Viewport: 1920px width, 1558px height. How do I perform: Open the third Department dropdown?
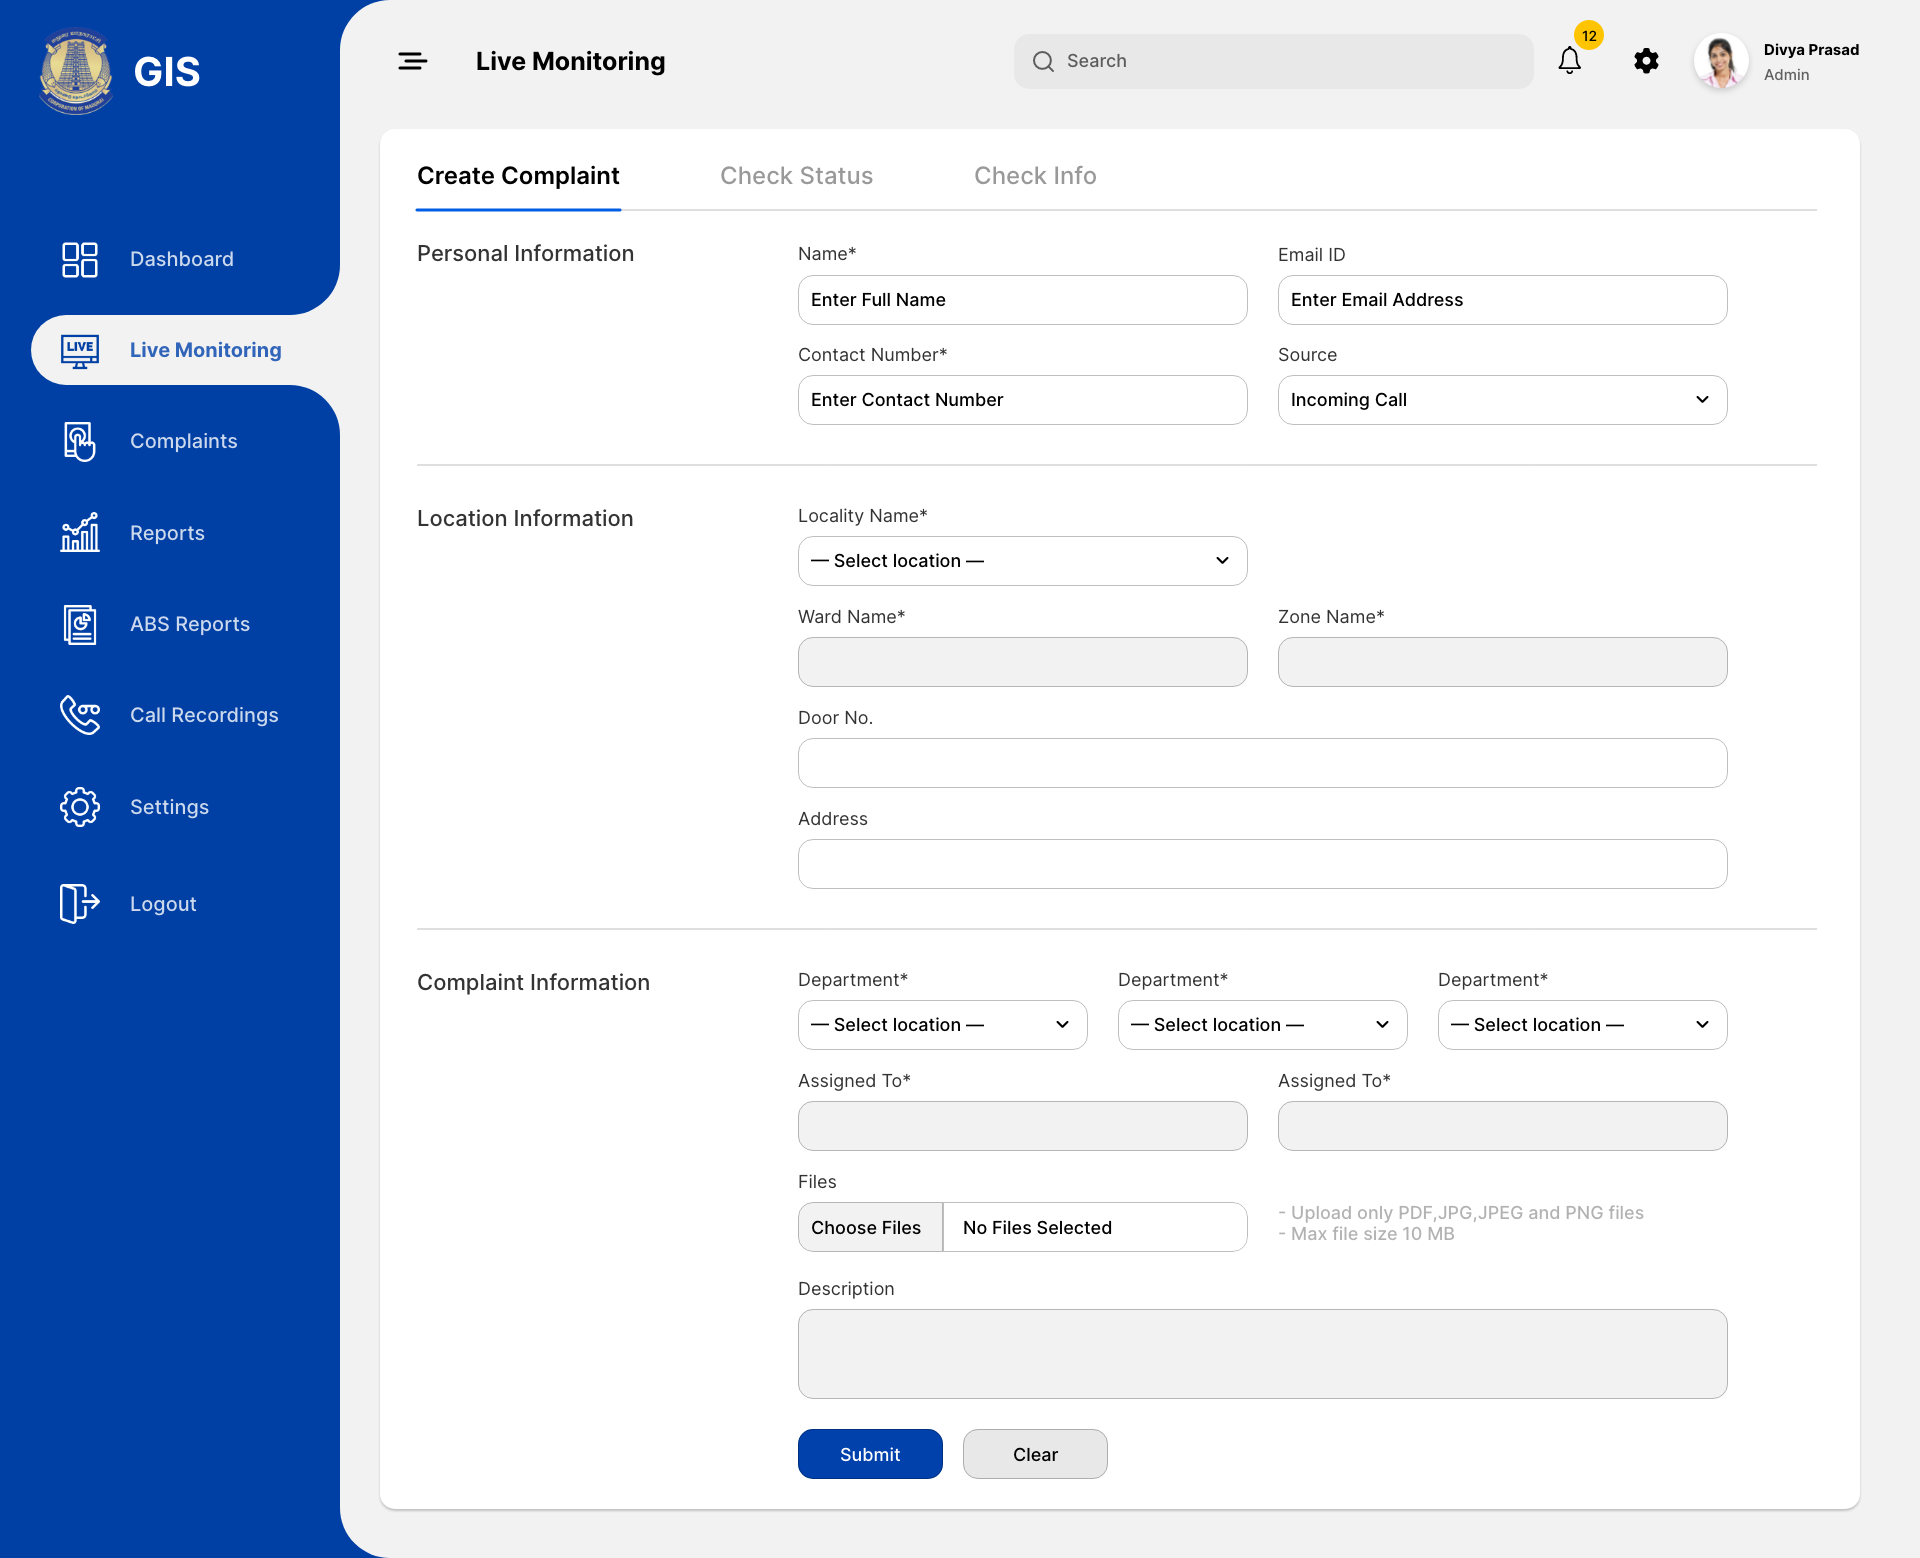point(1582,1025)
